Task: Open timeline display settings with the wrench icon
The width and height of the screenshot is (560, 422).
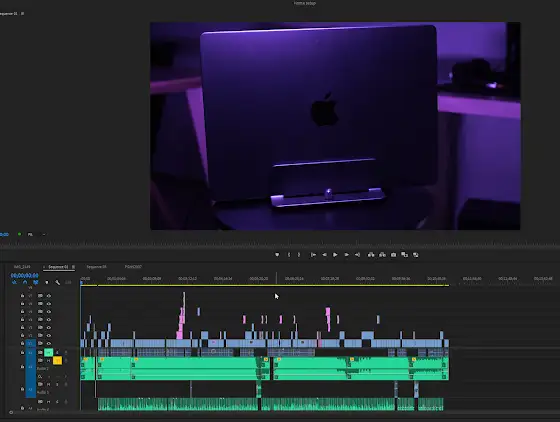Action: tap(58, 282)
